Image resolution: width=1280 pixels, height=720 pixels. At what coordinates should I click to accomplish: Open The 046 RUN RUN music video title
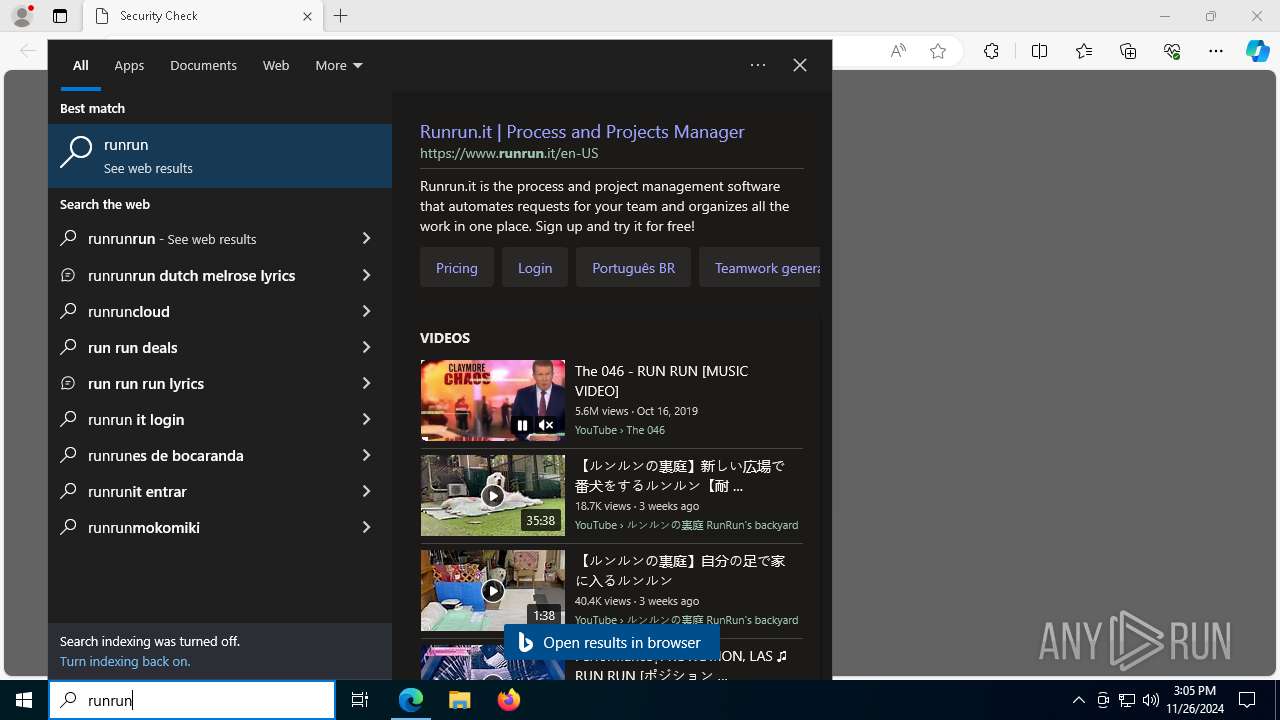coord(661,381)
